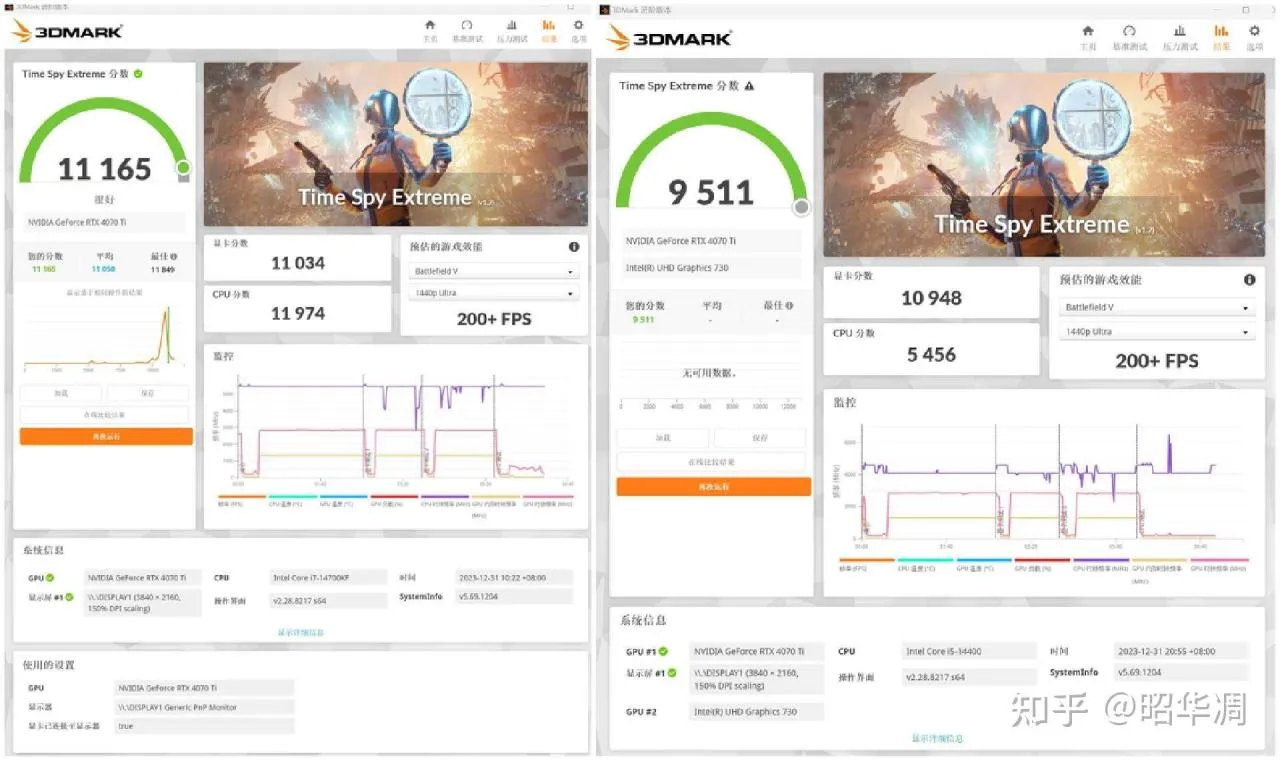Open Benchmarks tab in left 3DMark window
The width and height of the screenshot is (1280, 761).
(x=467, y=30)
